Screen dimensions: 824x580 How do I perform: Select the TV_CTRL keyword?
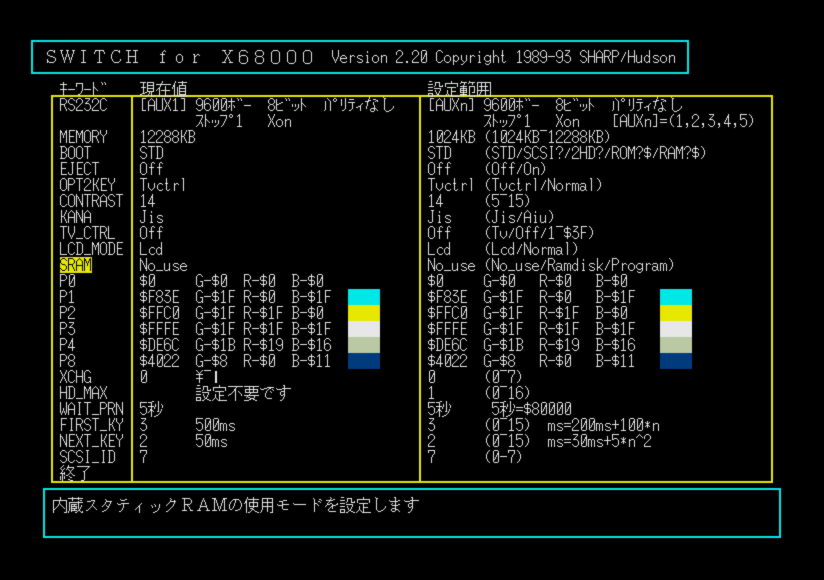tap(87, 233)
